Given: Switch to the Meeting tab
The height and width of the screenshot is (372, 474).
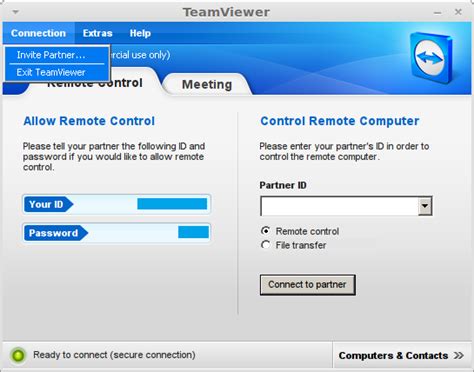Looking at the screenshot, I should [207, 84].
